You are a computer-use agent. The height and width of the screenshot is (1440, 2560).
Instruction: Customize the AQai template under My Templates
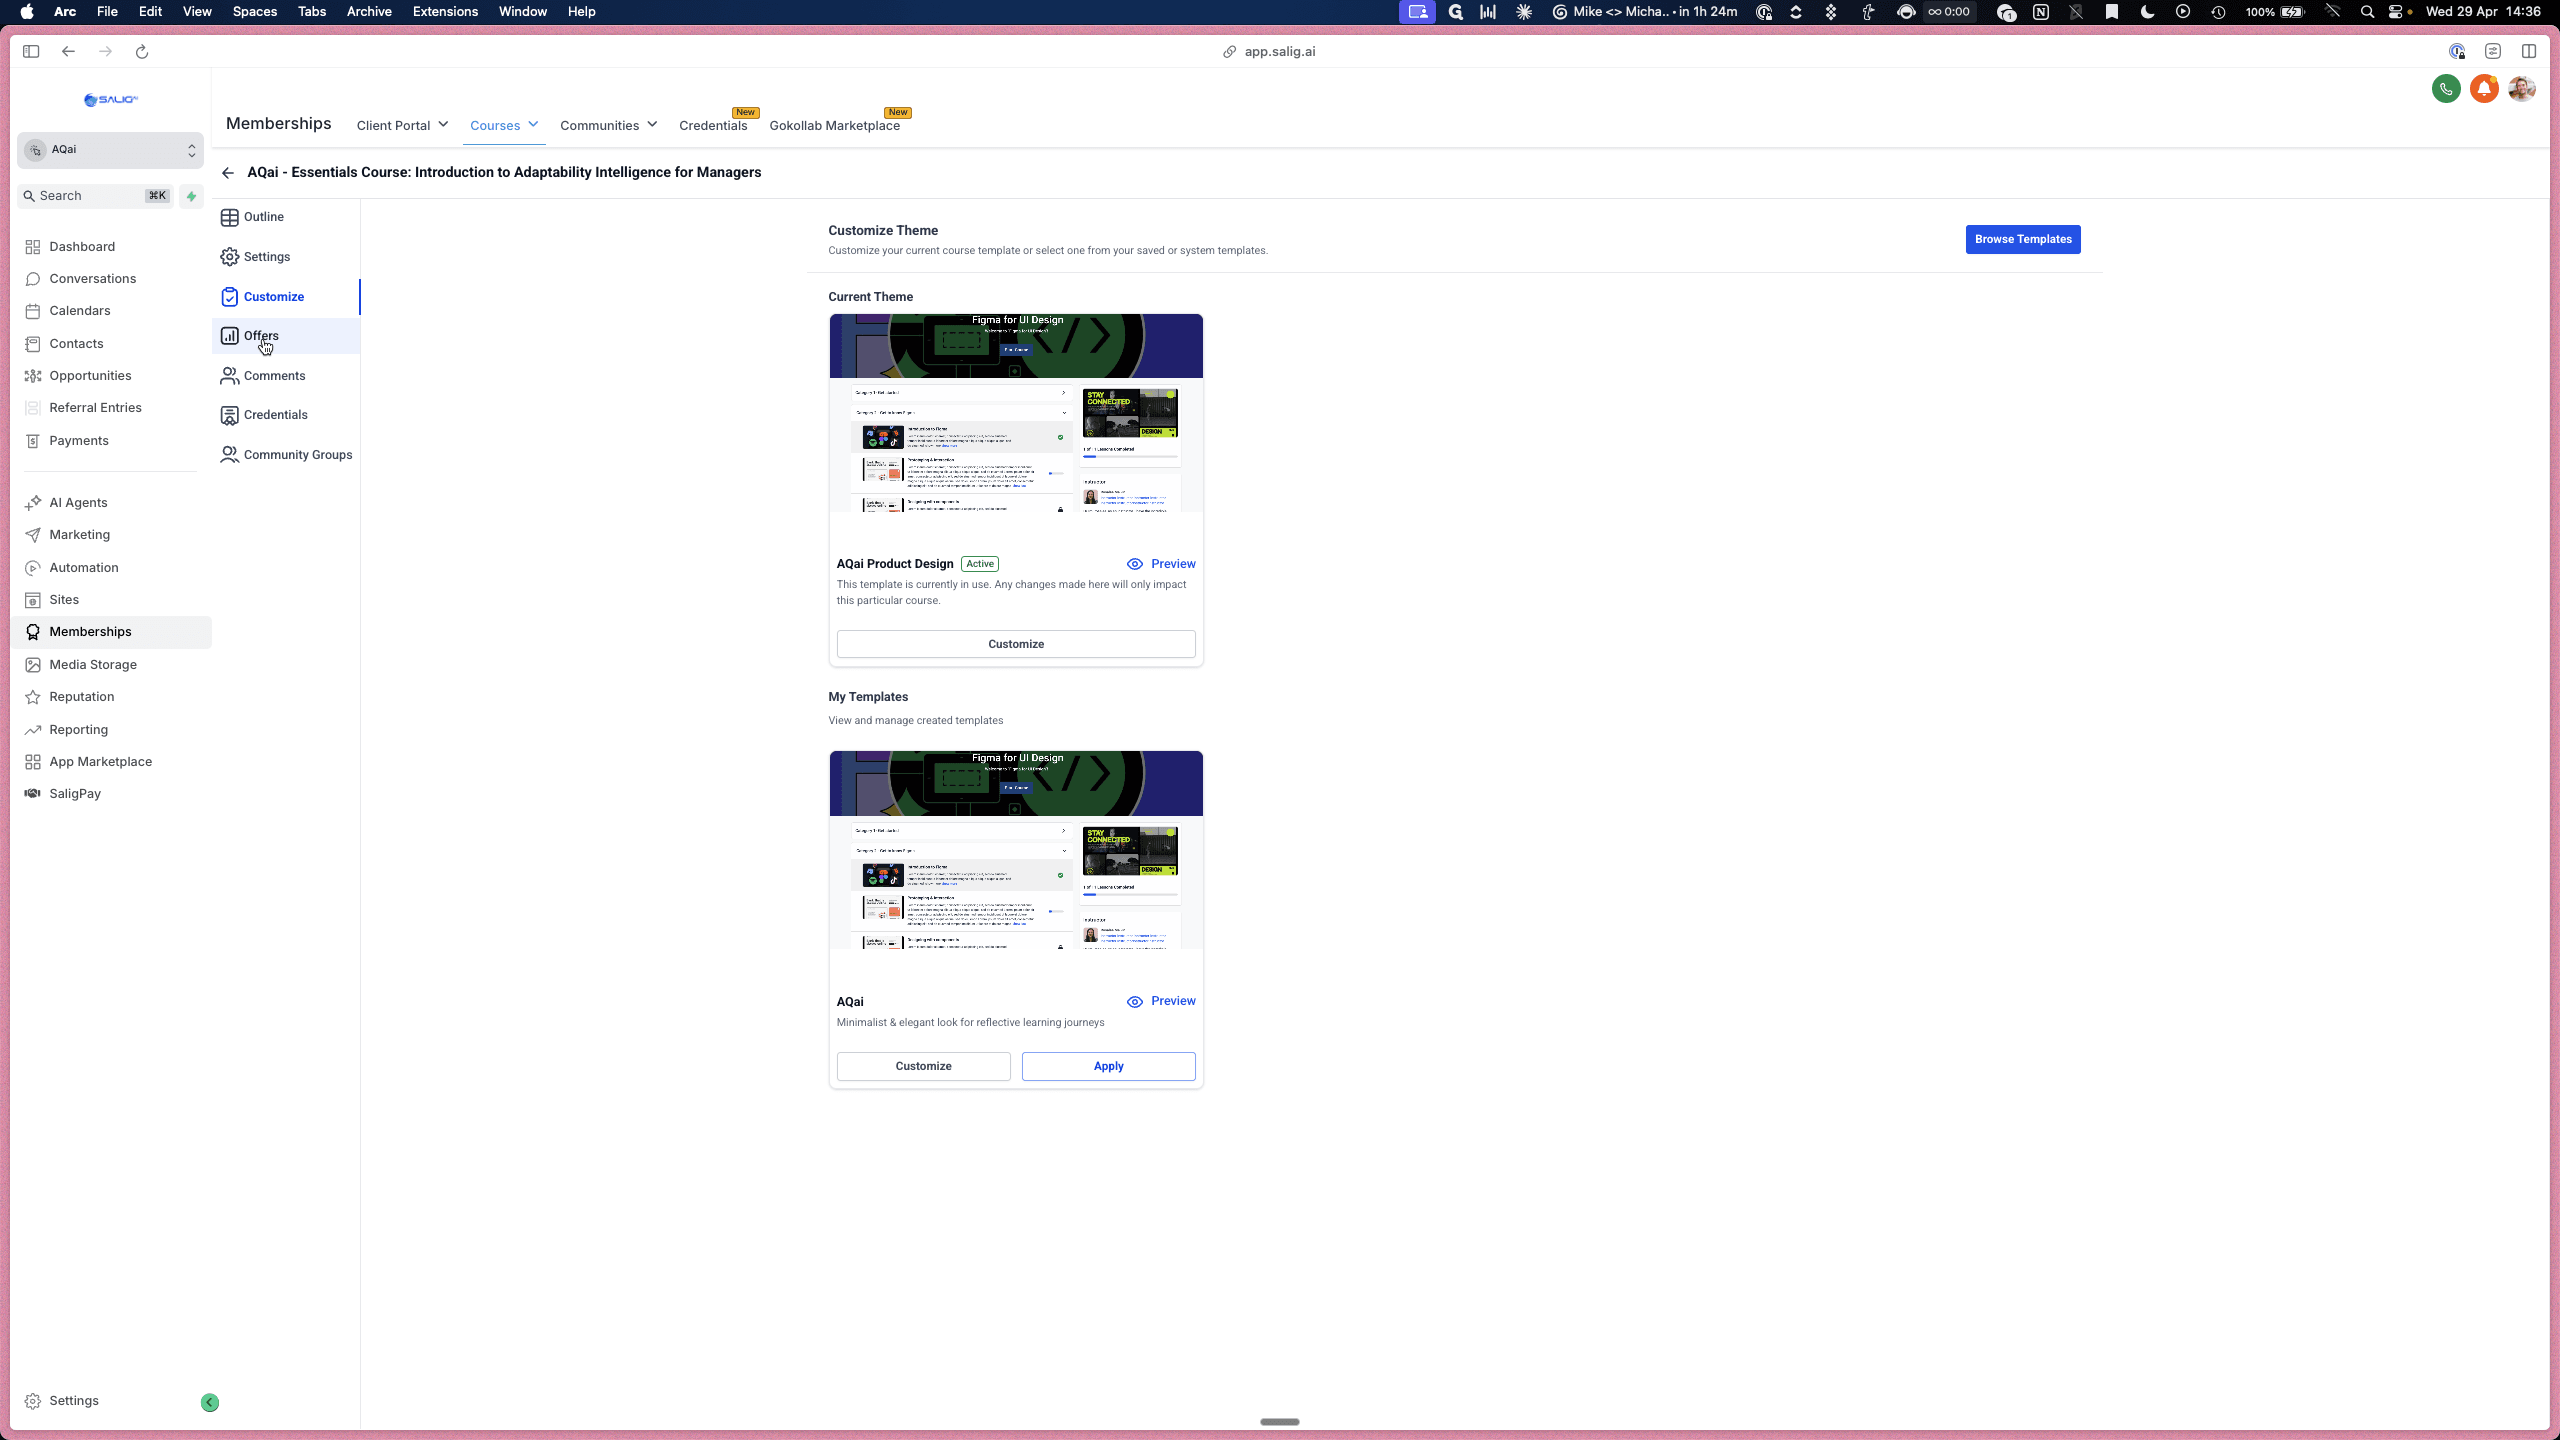point(923,1066)
